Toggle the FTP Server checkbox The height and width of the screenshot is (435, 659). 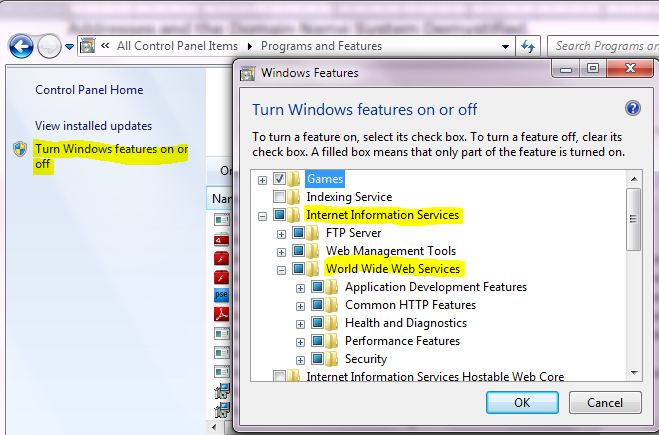[x=298, y=232]
